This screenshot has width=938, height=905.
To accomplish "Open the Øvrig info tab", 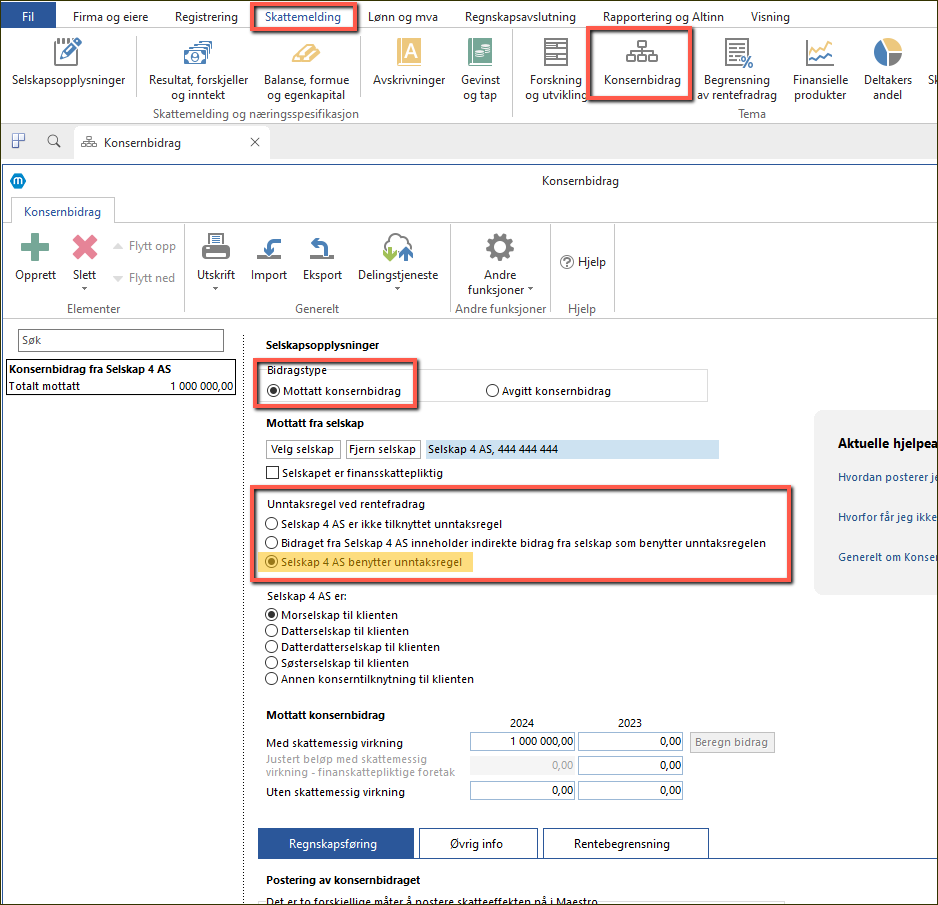I will pos(478,843).
